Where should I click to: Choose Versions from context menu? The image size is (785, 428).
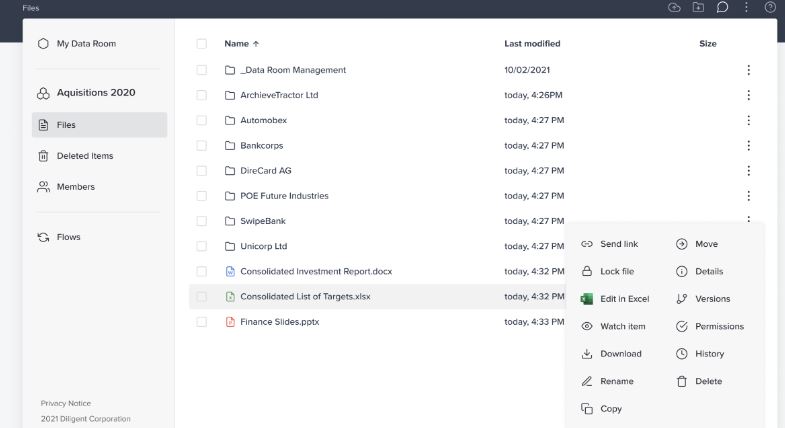[x=703, y=299]
